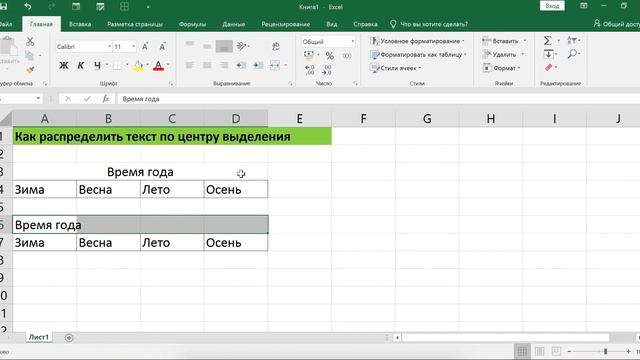Viewport: 640px width, 360px height.
Task: Undo the last action
Action: tap(27, 7)
